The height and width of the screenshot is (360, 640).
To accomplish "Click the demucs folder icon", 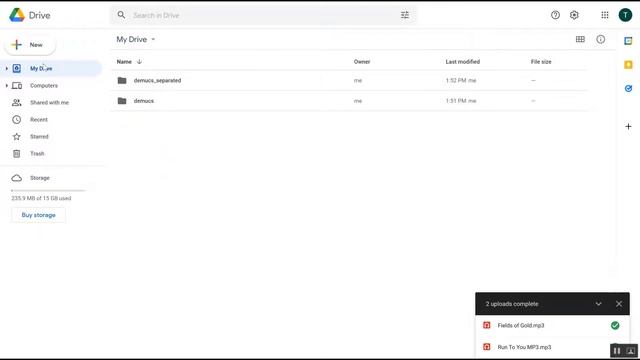I will 122,100.
